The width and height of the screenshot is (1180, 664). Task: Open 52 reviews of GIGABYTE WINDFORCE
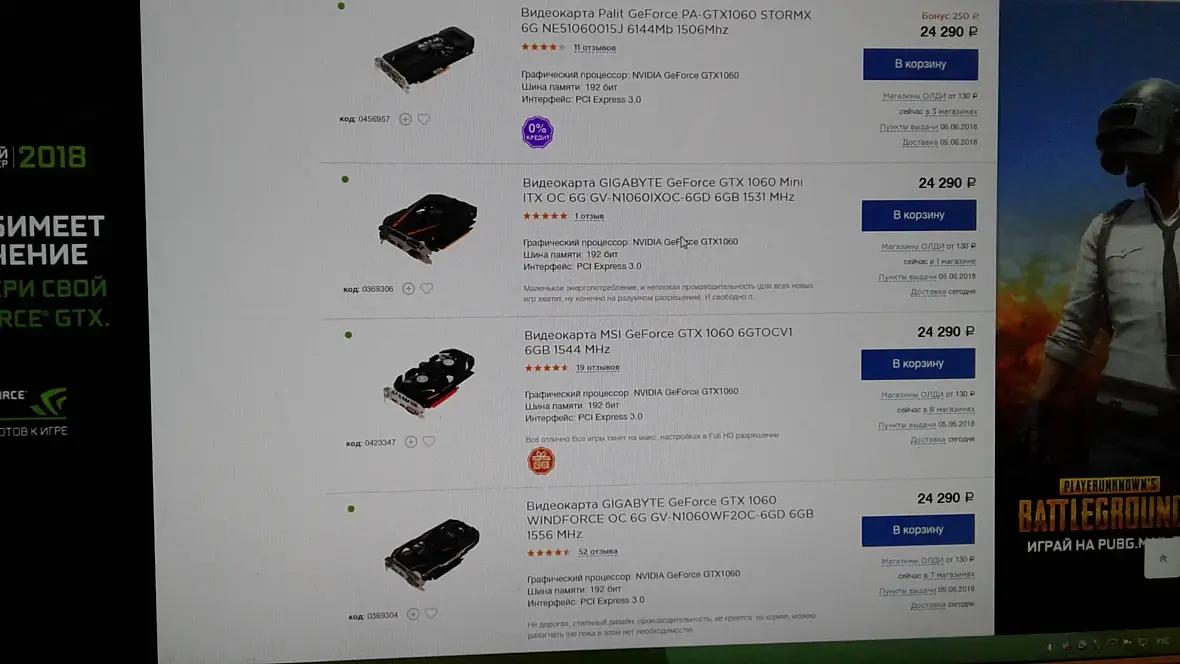[598, 552]
